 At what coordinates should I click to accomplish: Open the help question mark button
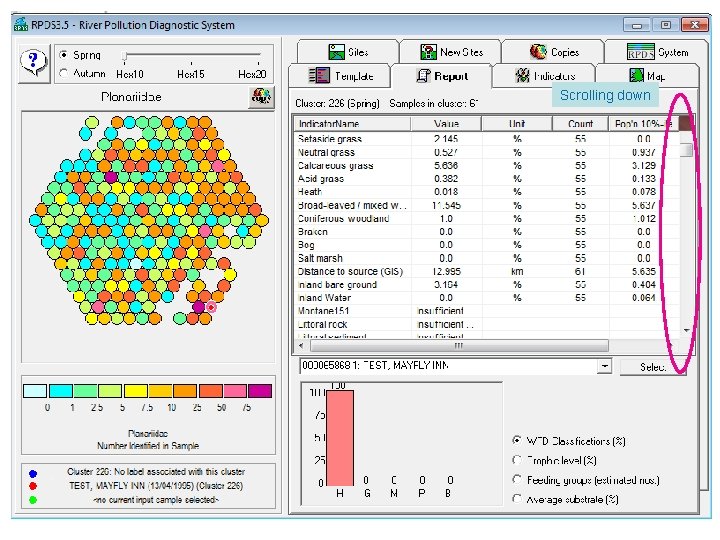(34, 64)
